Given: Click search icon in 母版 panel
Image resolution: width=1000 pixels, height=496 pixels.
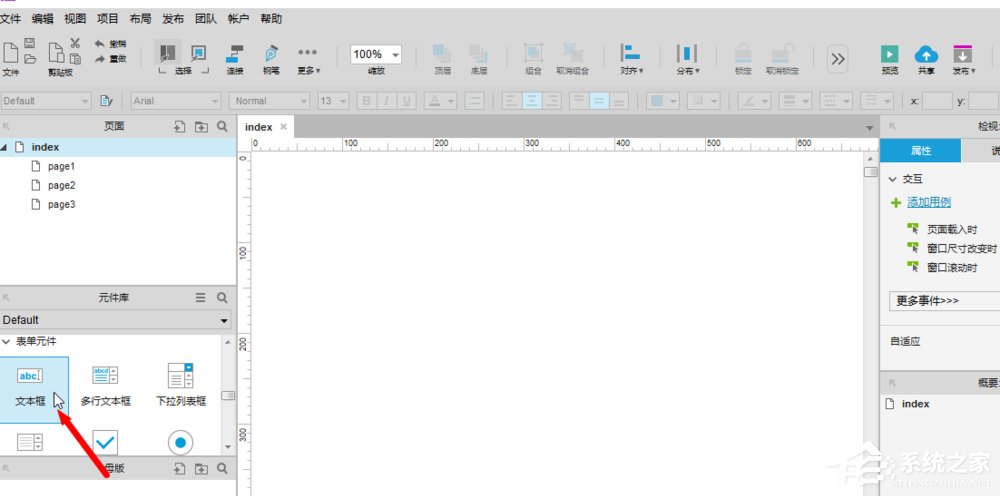Looking at the screenshot, I should pos(222,468).
